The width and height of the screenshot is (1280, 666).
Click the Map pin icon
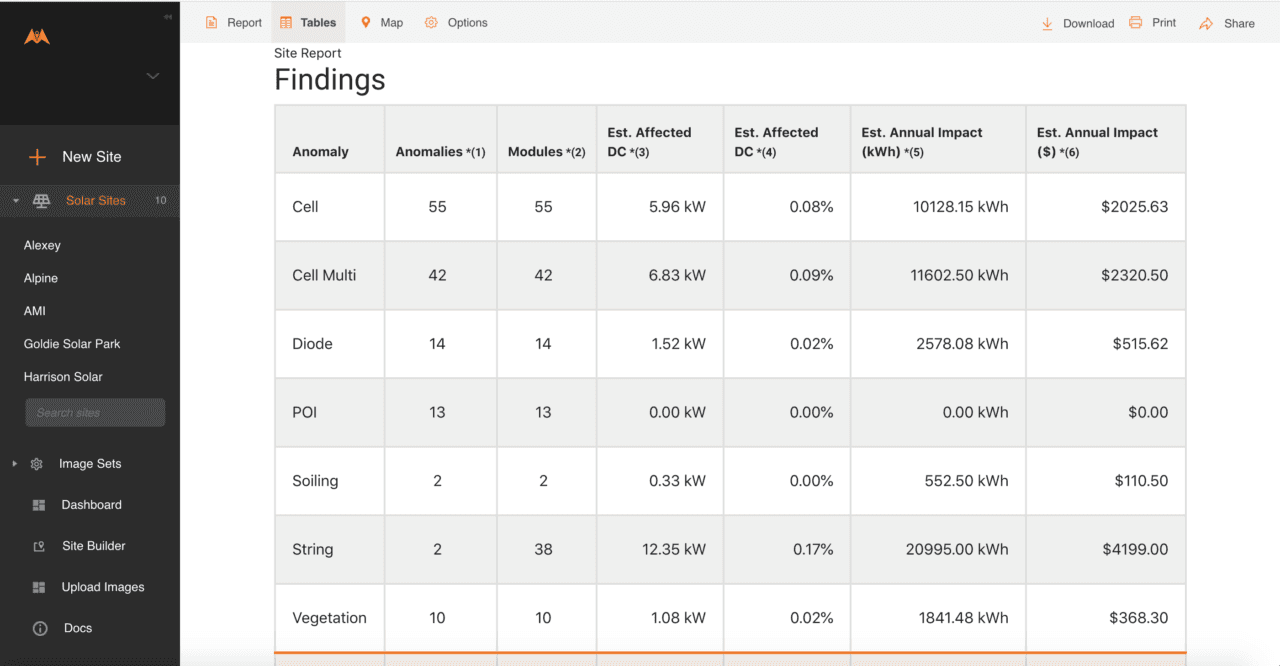366,22
